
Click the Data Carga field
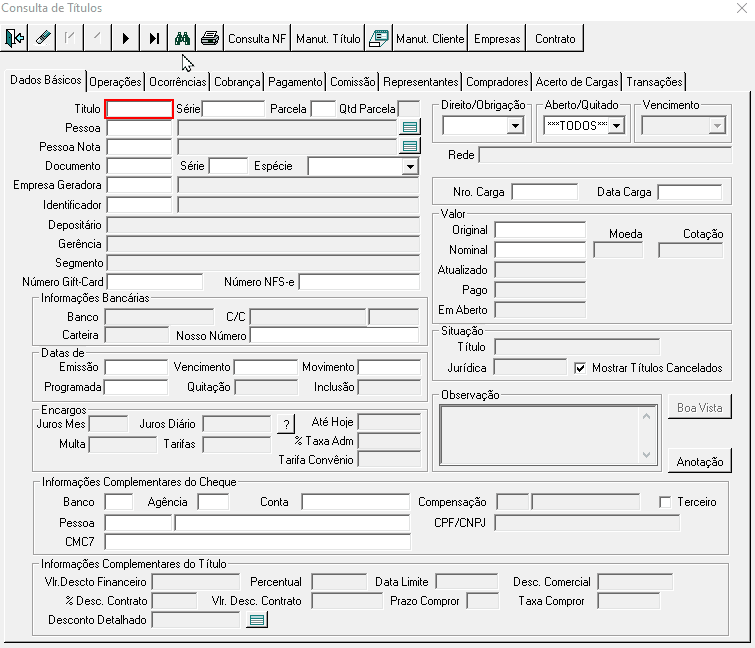(690, 192)
